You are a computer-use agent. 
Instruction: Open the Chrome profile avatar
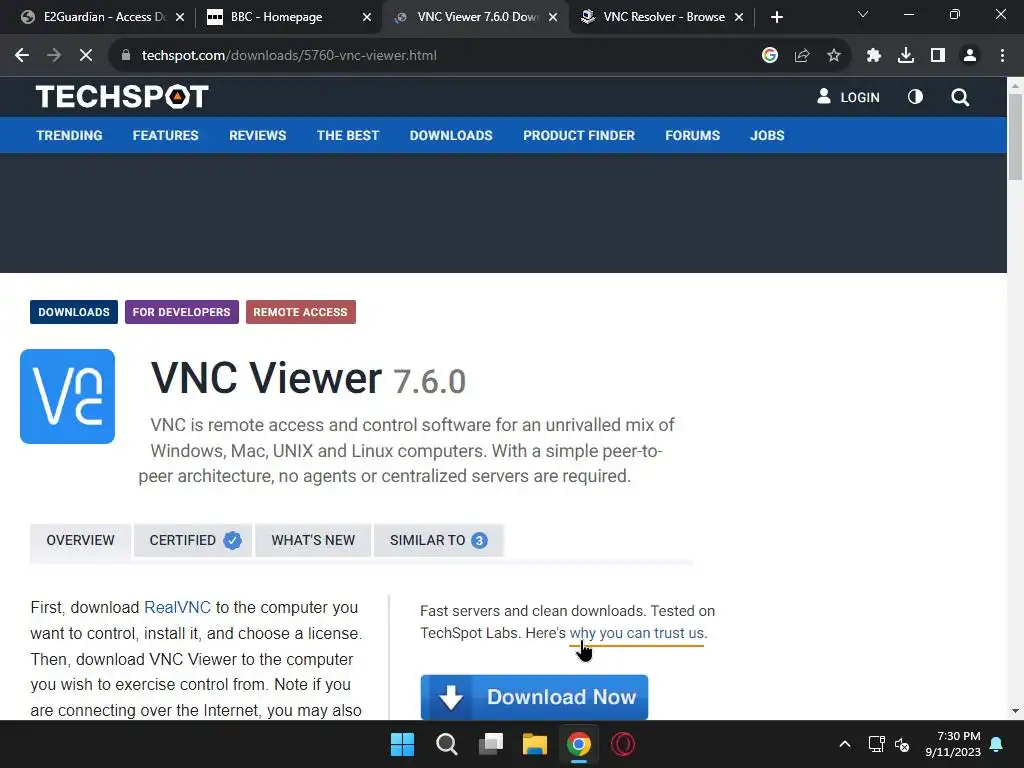(970, 56)
